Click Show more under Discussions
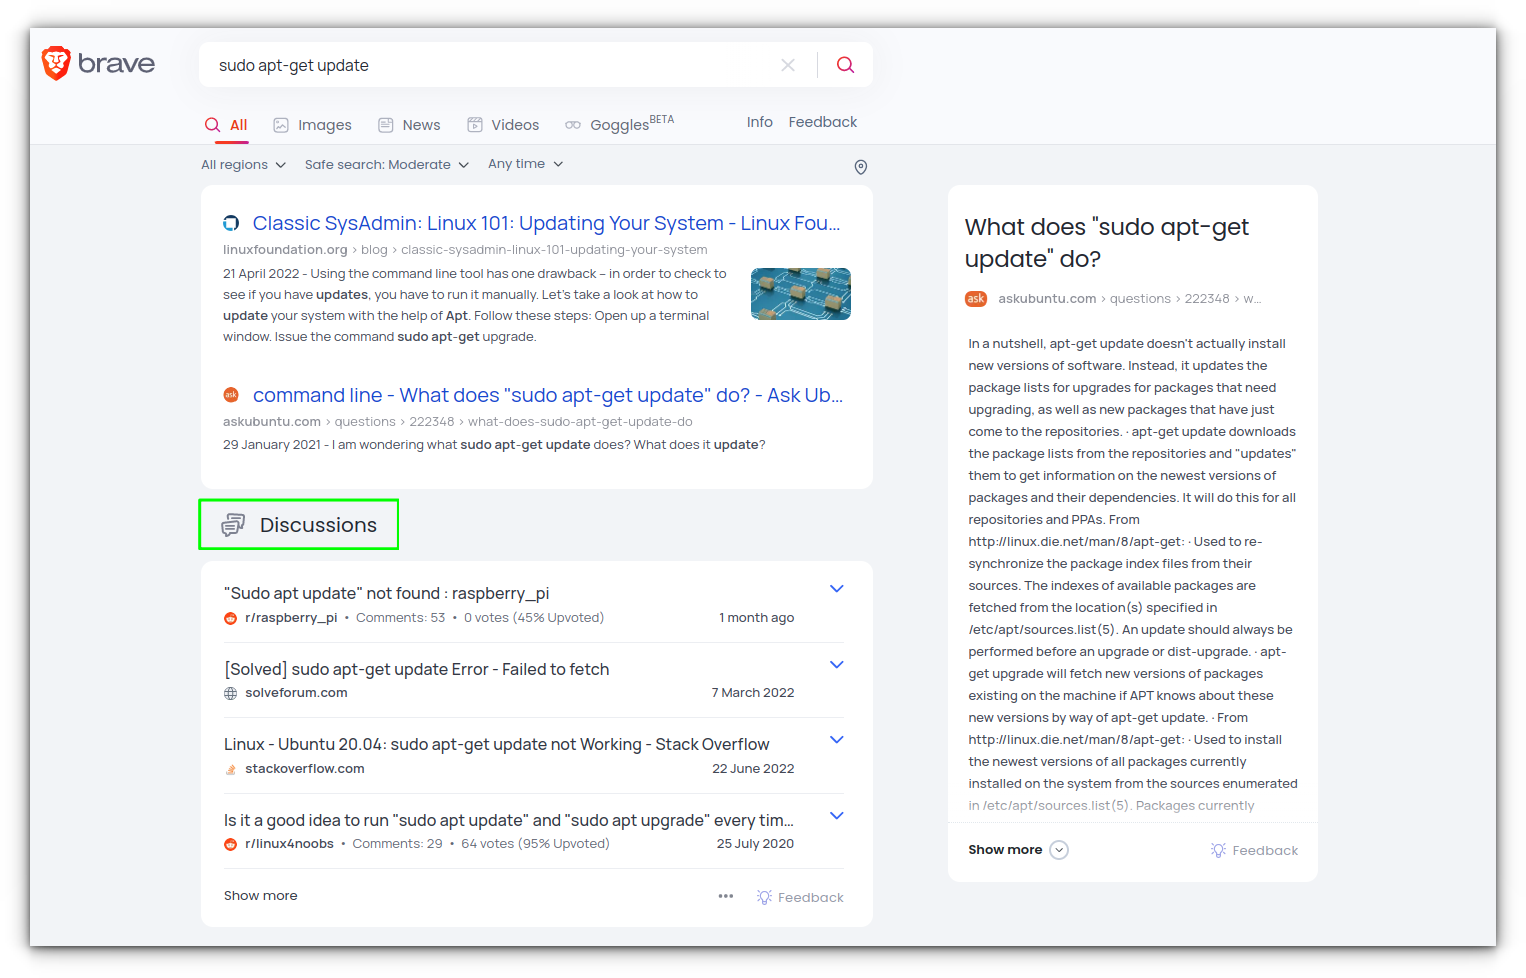The width and height of the screenshot is (1526, 978). (x=260, y=896)
